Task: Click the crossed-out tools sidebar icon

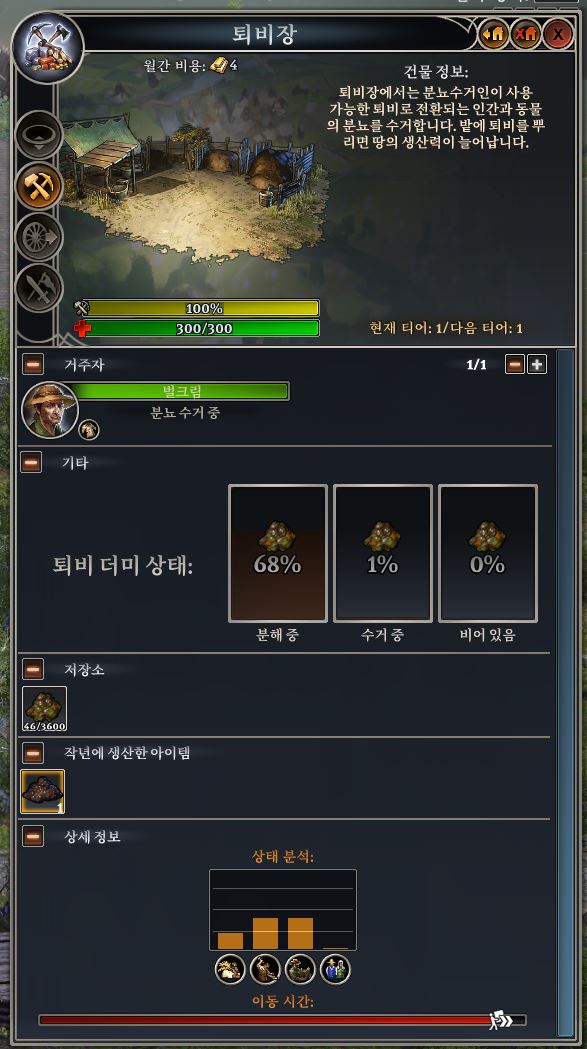Action: click(39, 288)
